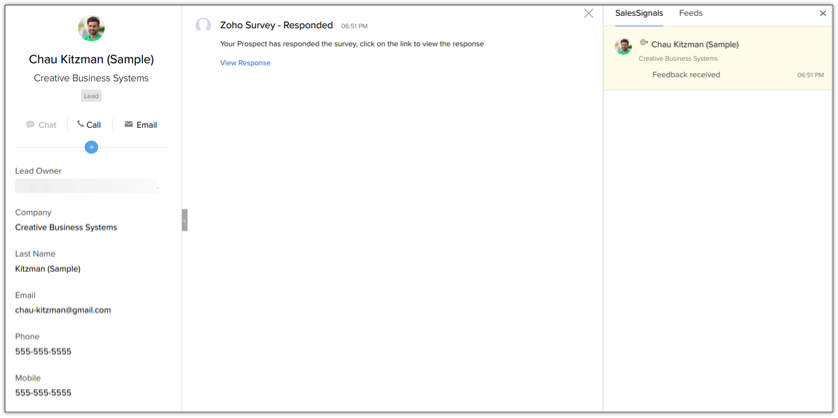
Task: Open the View Response link
Action: (245, 63)
